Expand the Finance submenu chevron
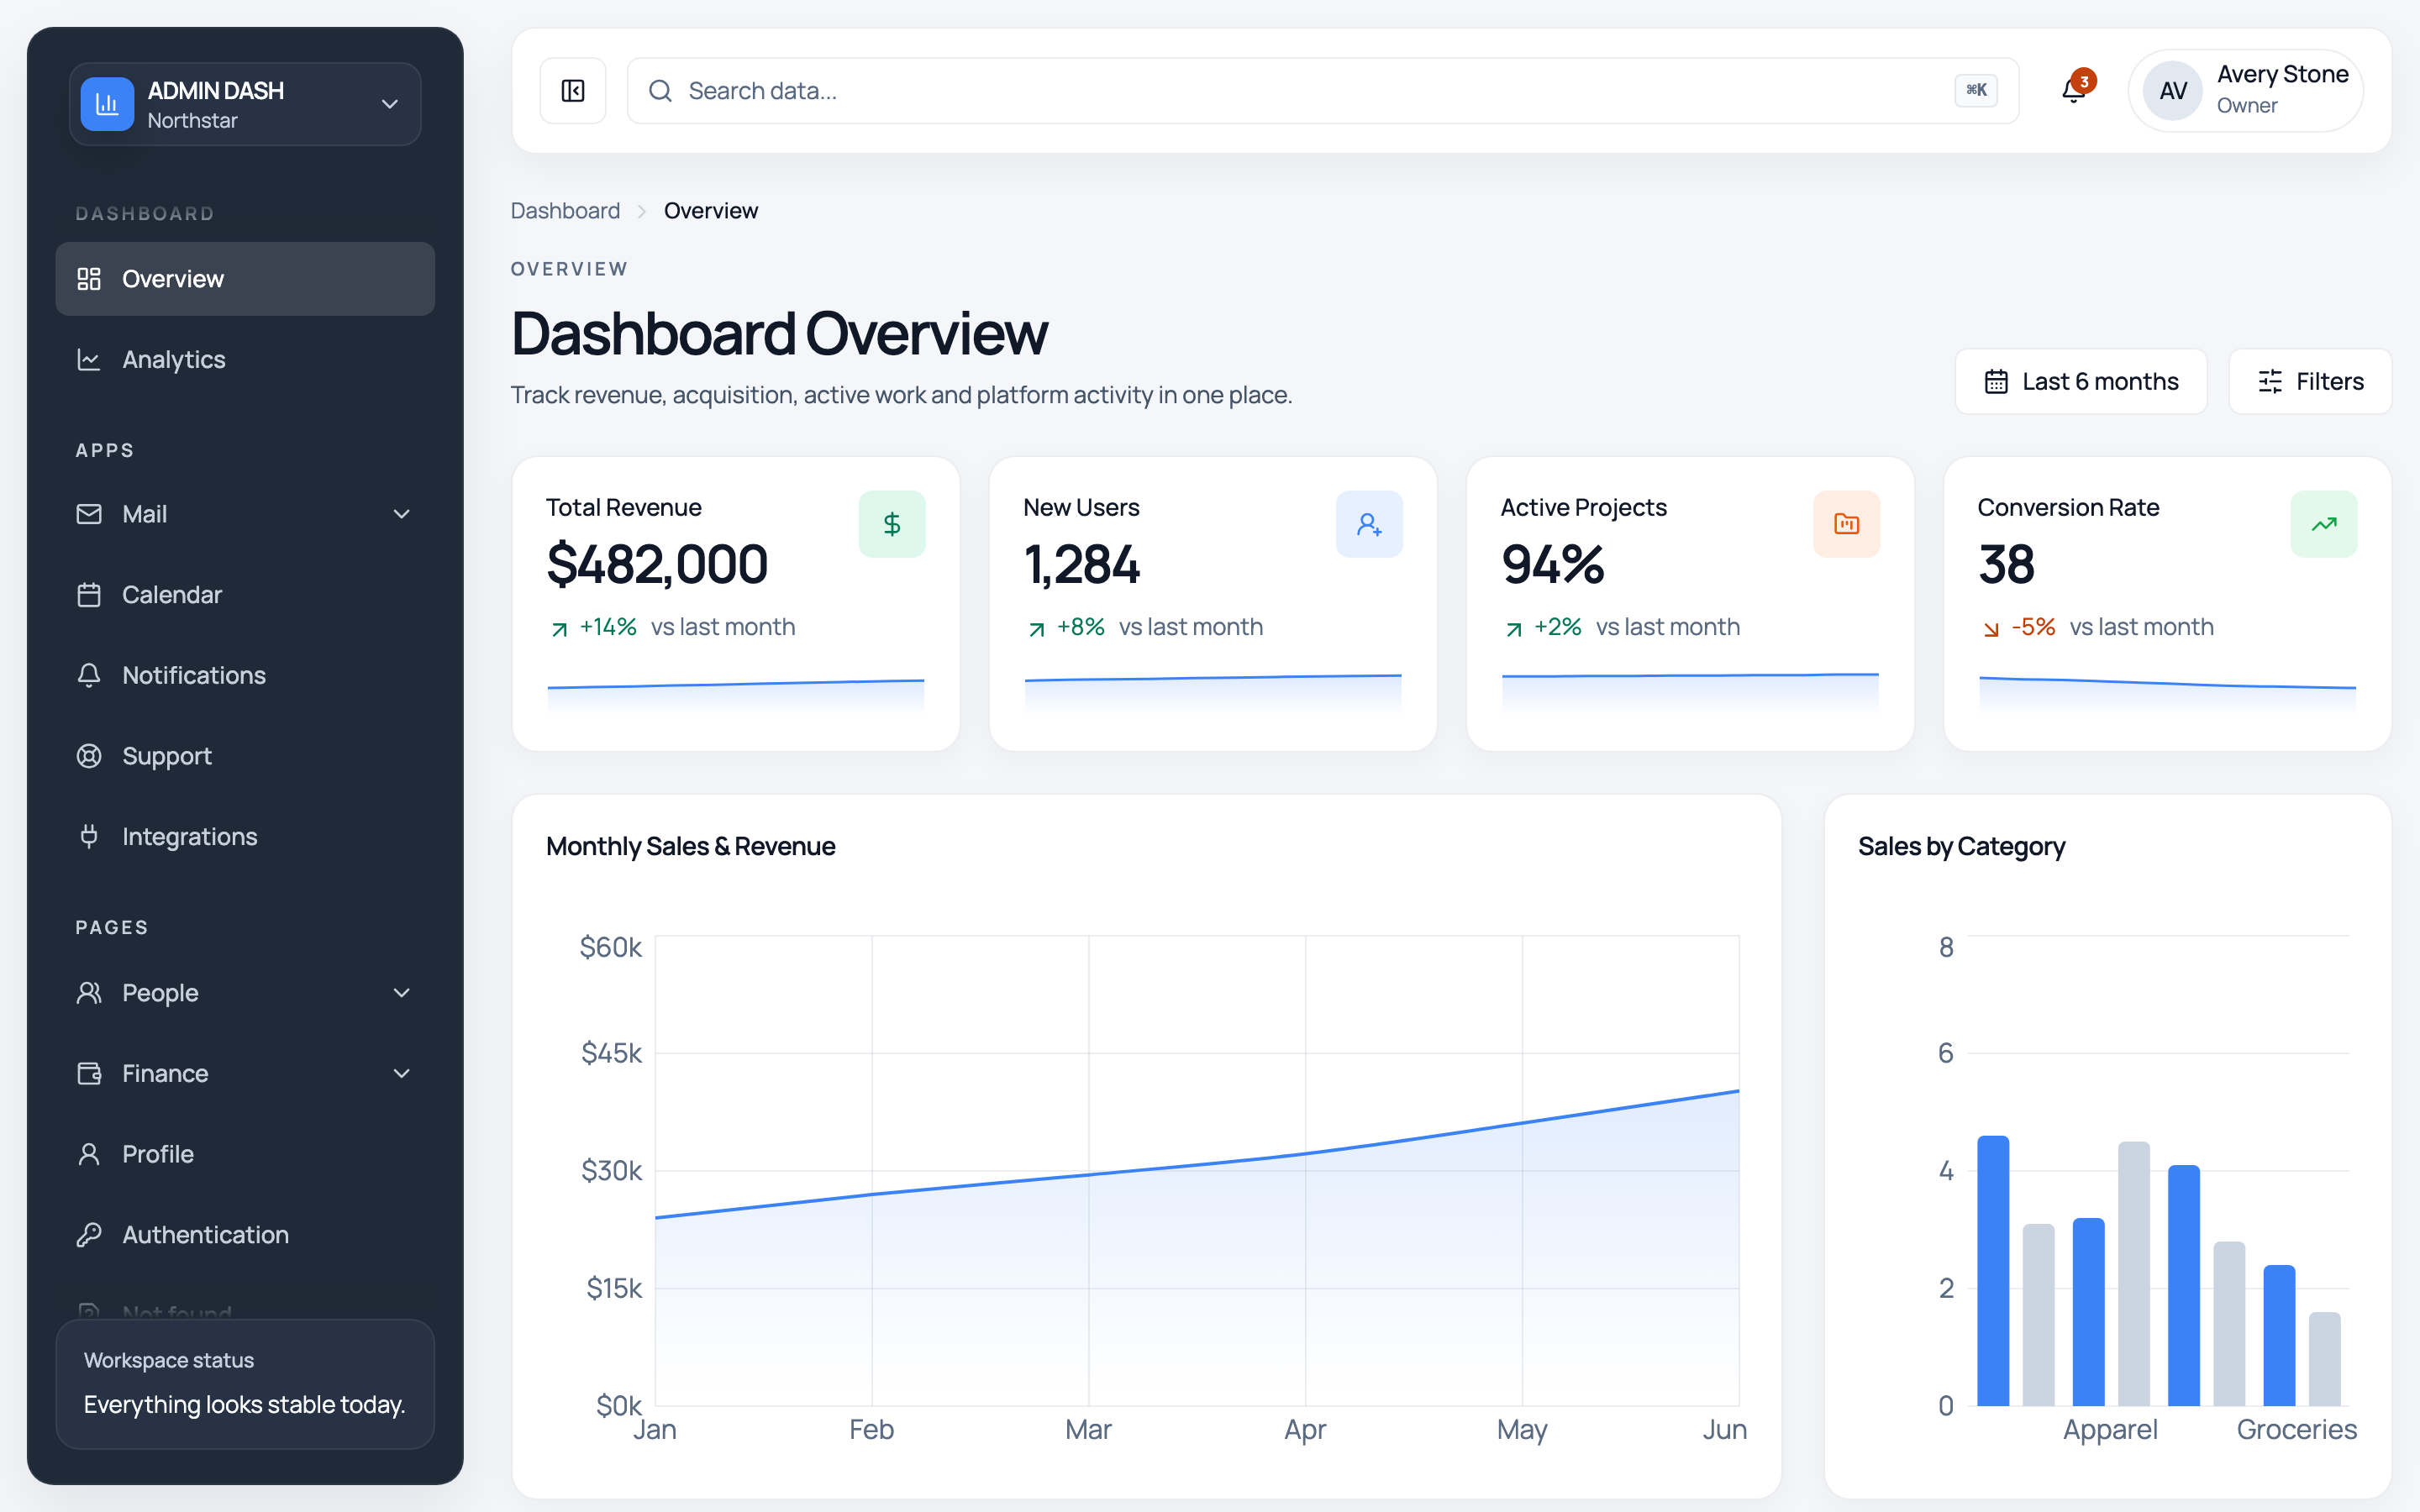2420x1512 pixels. coord(402,1074)
